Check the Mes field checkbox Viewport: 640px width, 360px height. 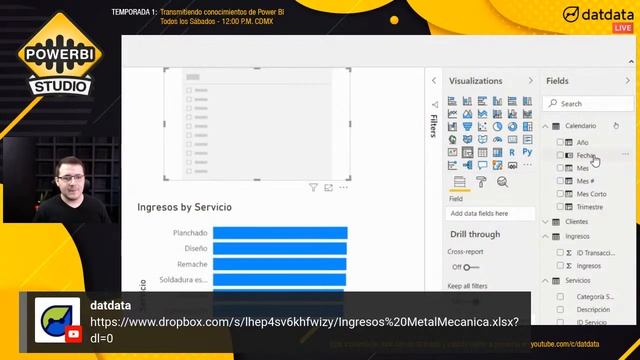560,168
